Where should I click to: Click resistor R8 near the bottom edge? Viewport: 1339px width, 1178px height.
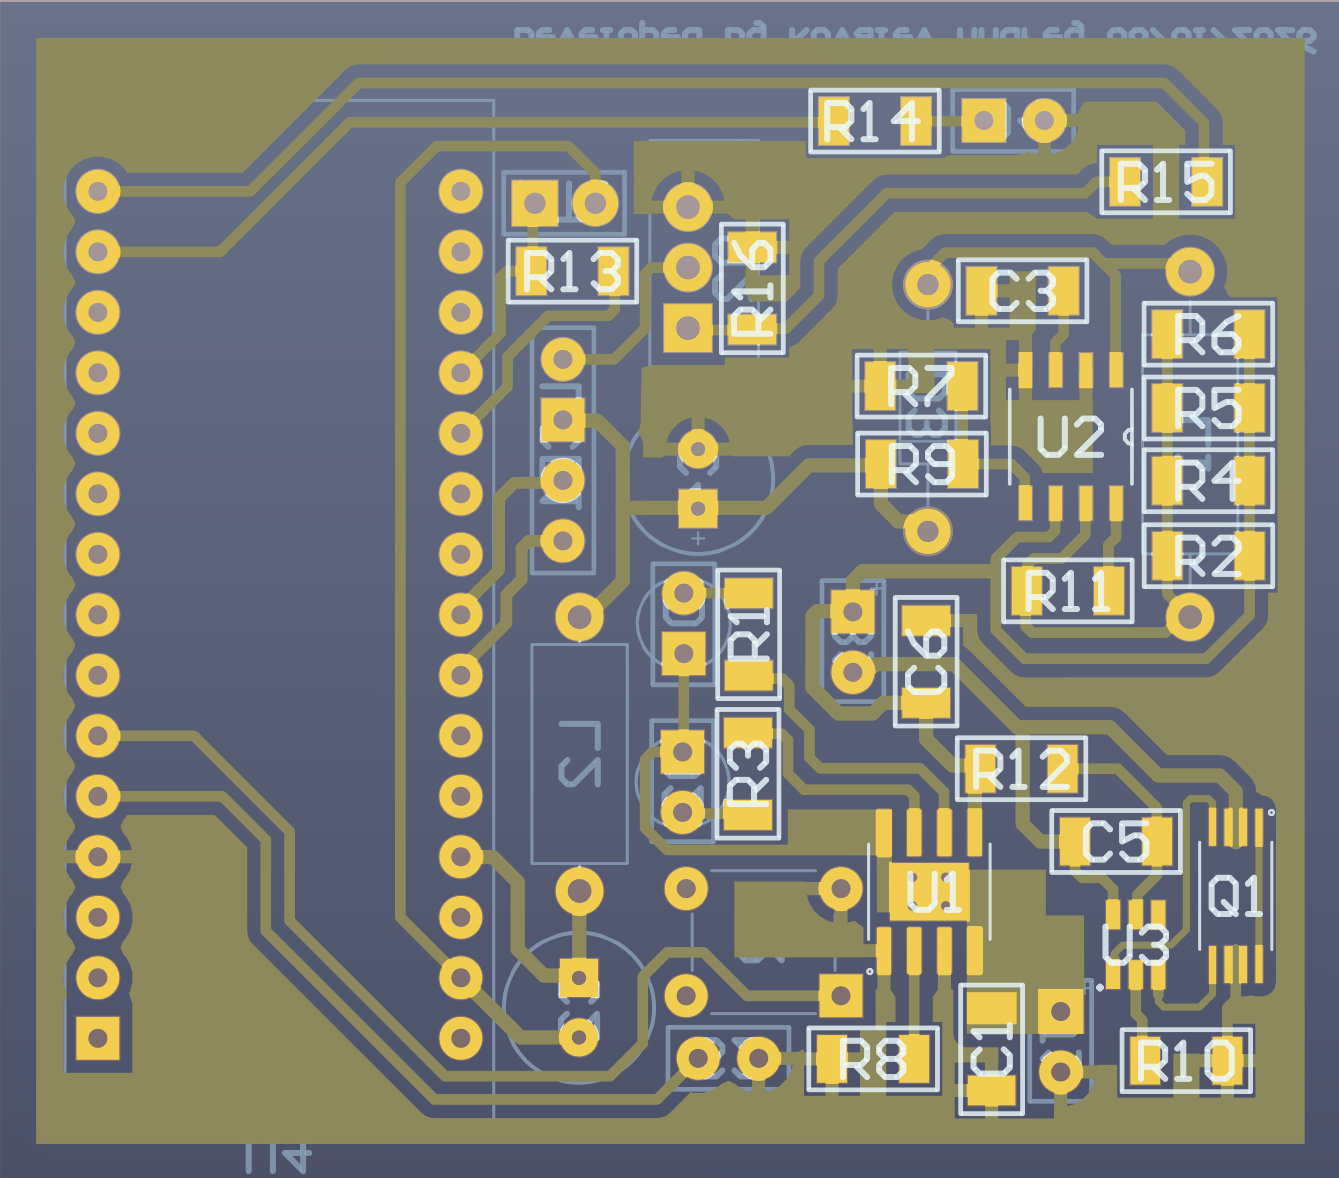[874, 1059]
